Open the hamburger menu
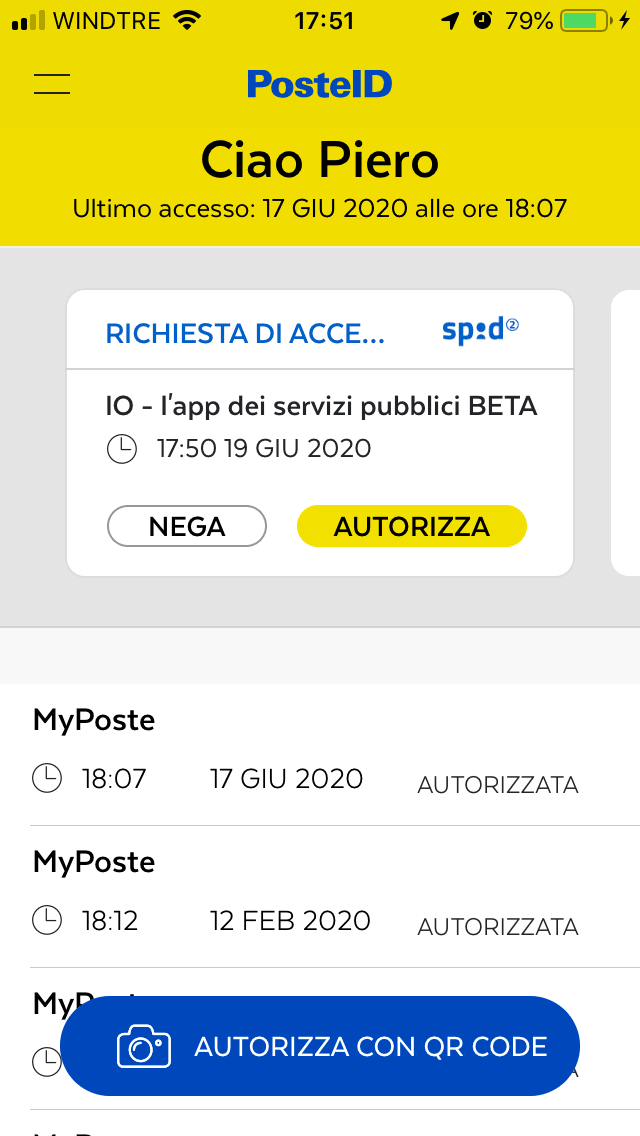Screen dimensions: 640x1136 51,84
